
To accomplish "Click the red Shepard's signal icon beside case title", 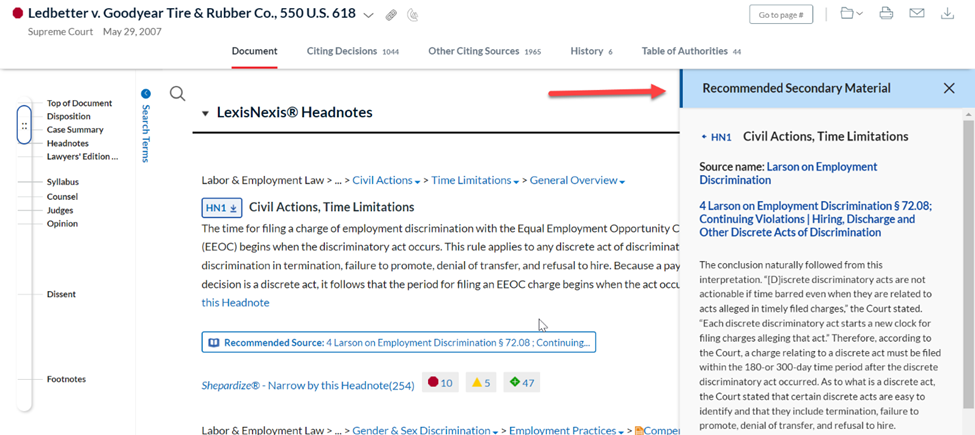I will (x=17, y=14).
